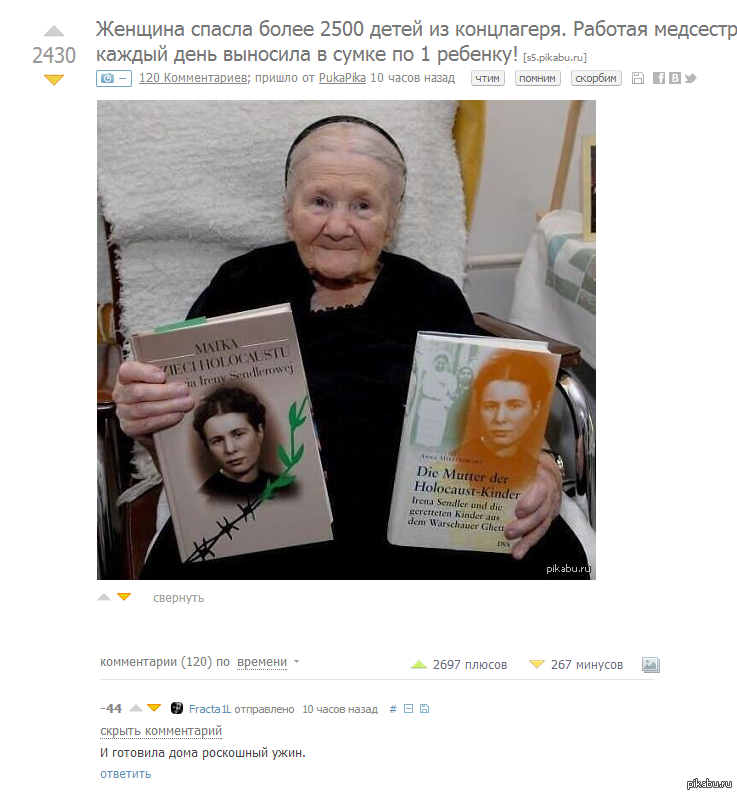The height and width of the screenshot is (795, 737).
Task: Collapse image using the camera minus toggle
Action: click(114, 78)
